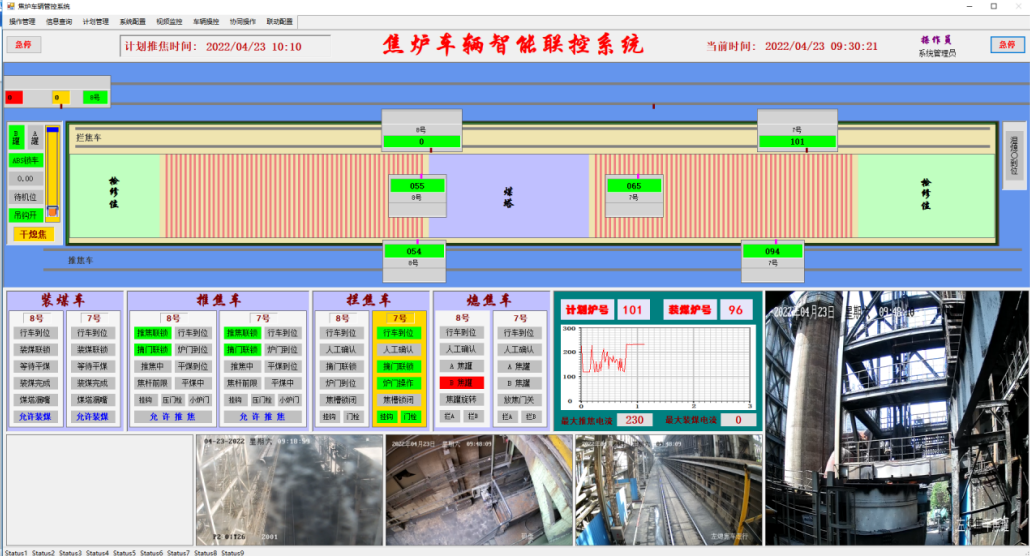
Task: Toggle green 摘门联锁 under 推焦车 7号
Action: pyautogui.click(x=242, y=350)
